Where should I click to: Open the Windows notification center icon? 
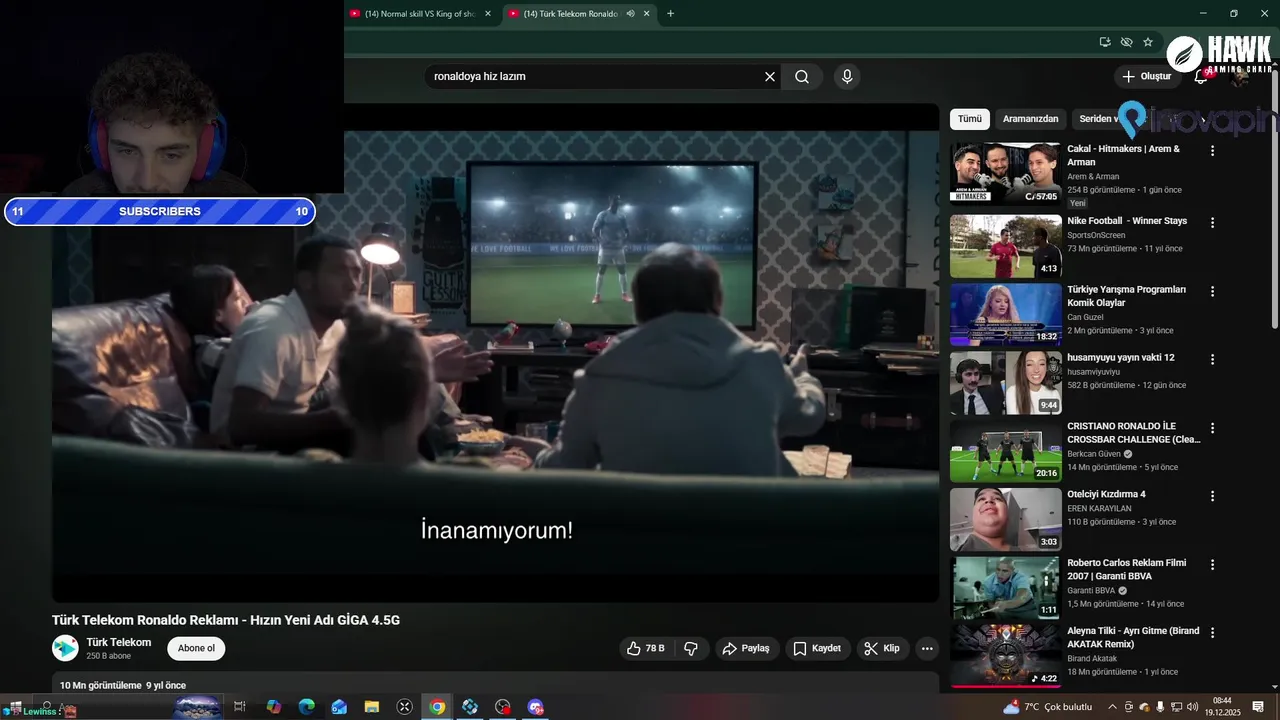1258,707
